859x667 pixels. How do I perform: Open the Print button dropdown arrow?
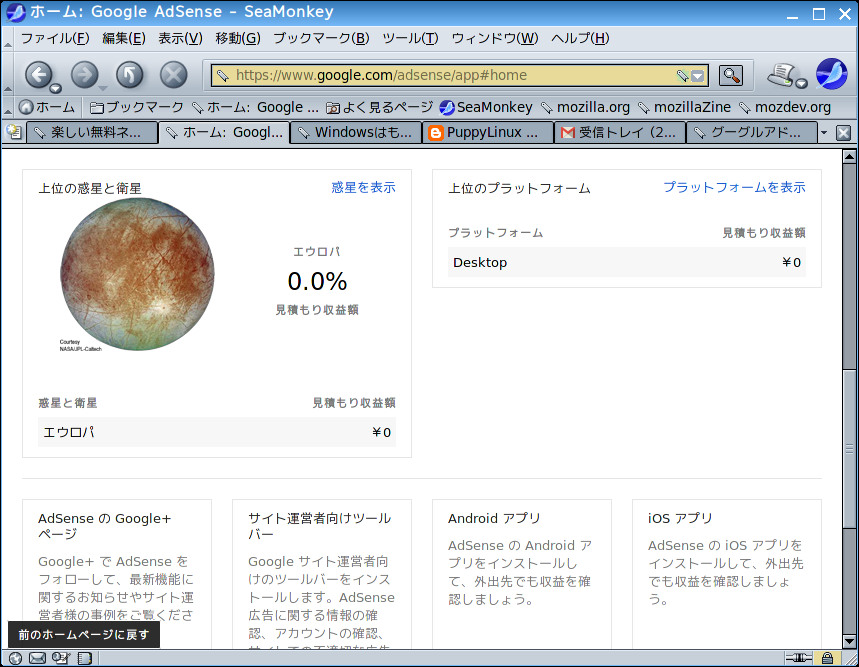tap(801, 83)
